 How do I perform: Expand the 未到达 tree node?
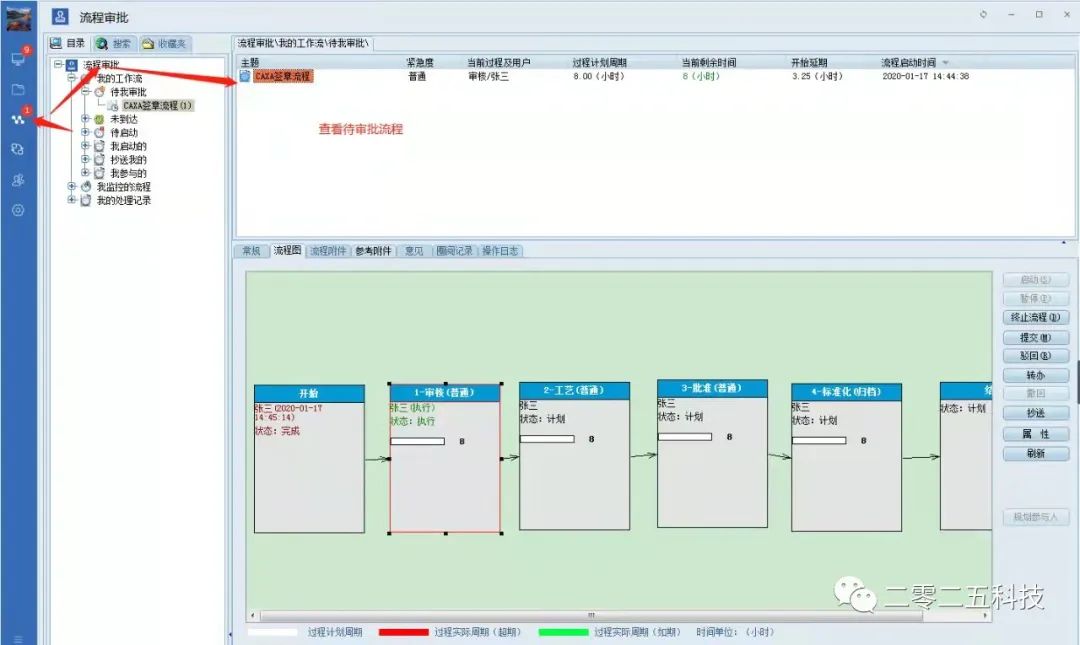[85, 119]
